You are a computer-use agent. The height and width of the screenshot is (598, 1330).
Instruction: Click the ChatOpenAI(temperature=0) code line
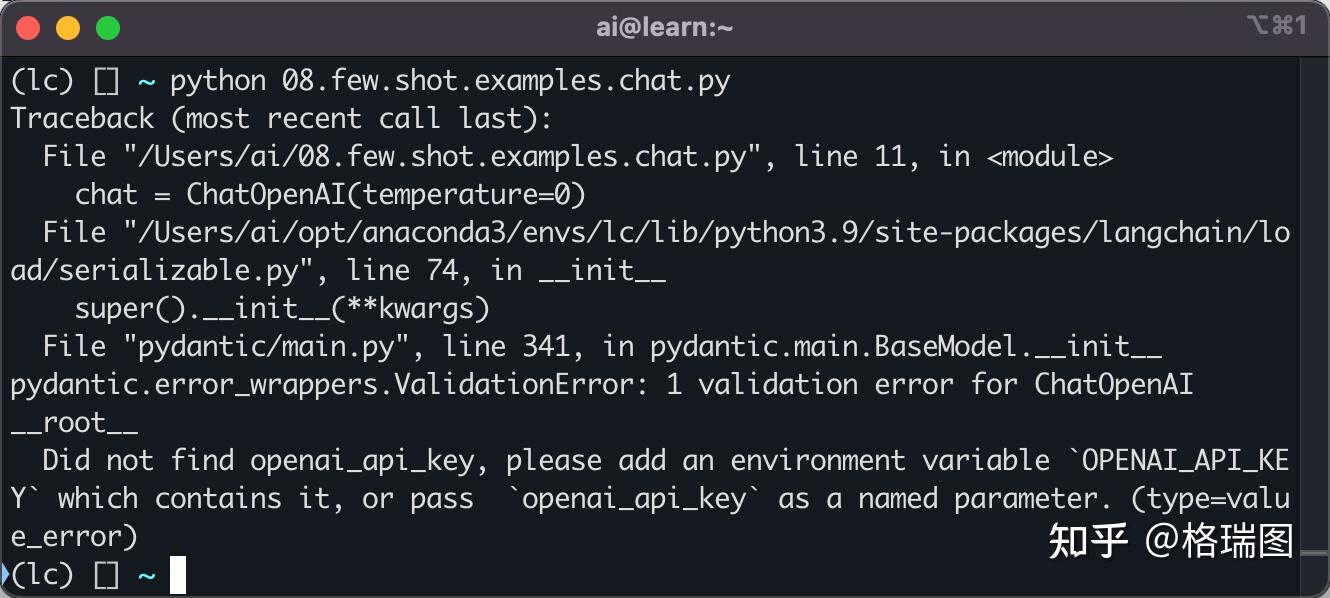(330, 195)
